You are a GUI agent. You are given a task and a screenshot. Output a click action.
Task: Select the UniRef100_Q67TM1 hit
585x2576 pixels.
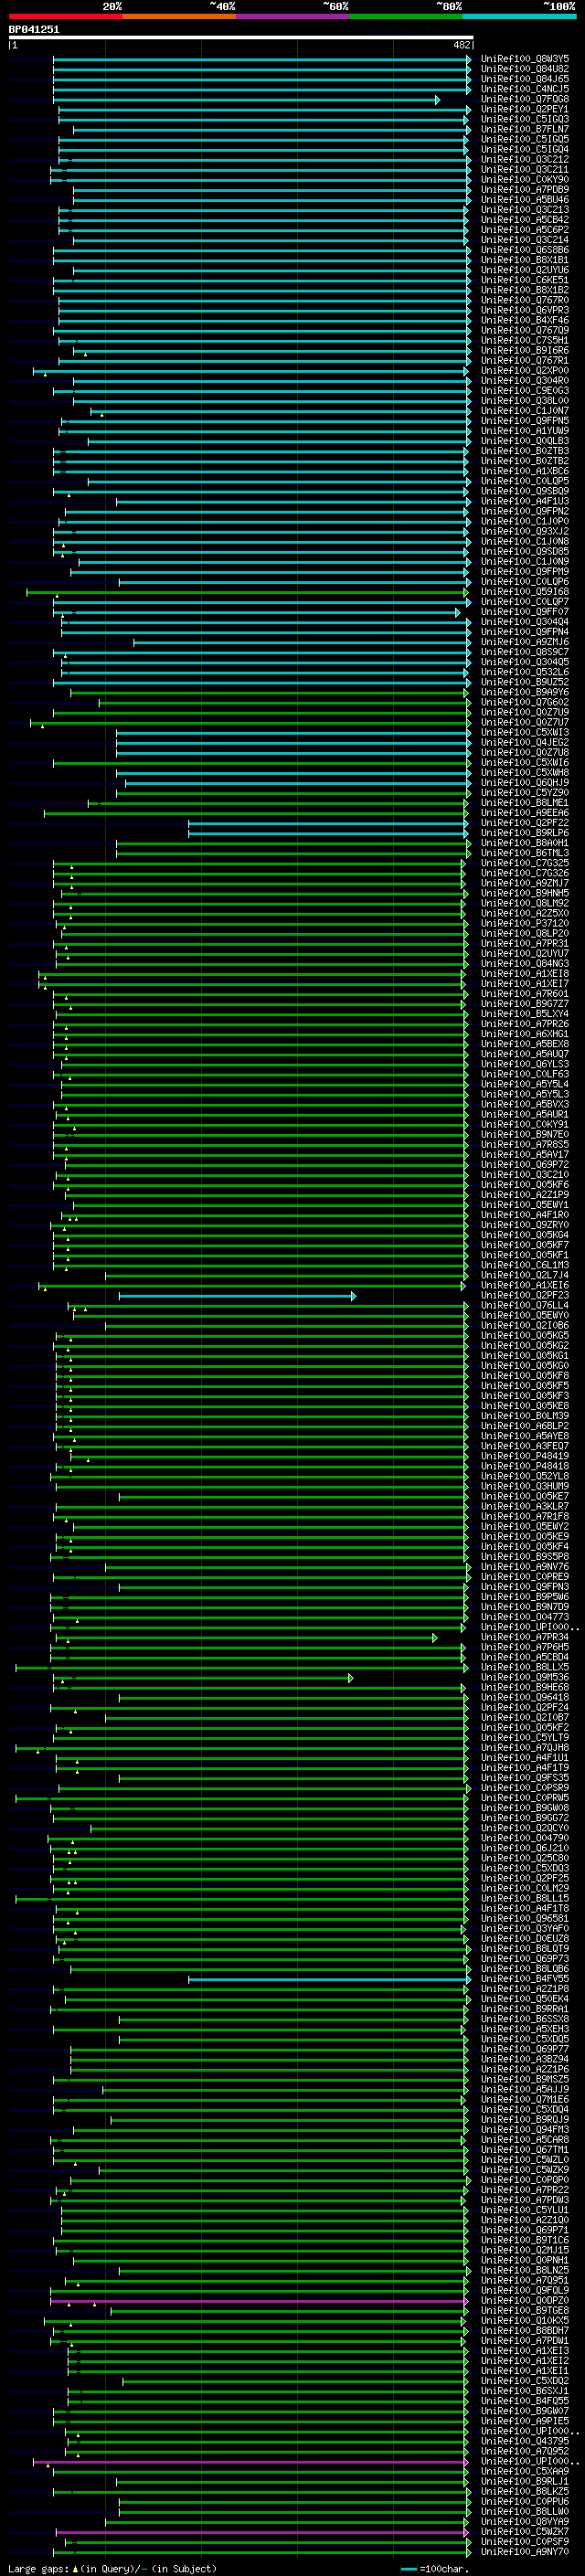(525, 2149)
